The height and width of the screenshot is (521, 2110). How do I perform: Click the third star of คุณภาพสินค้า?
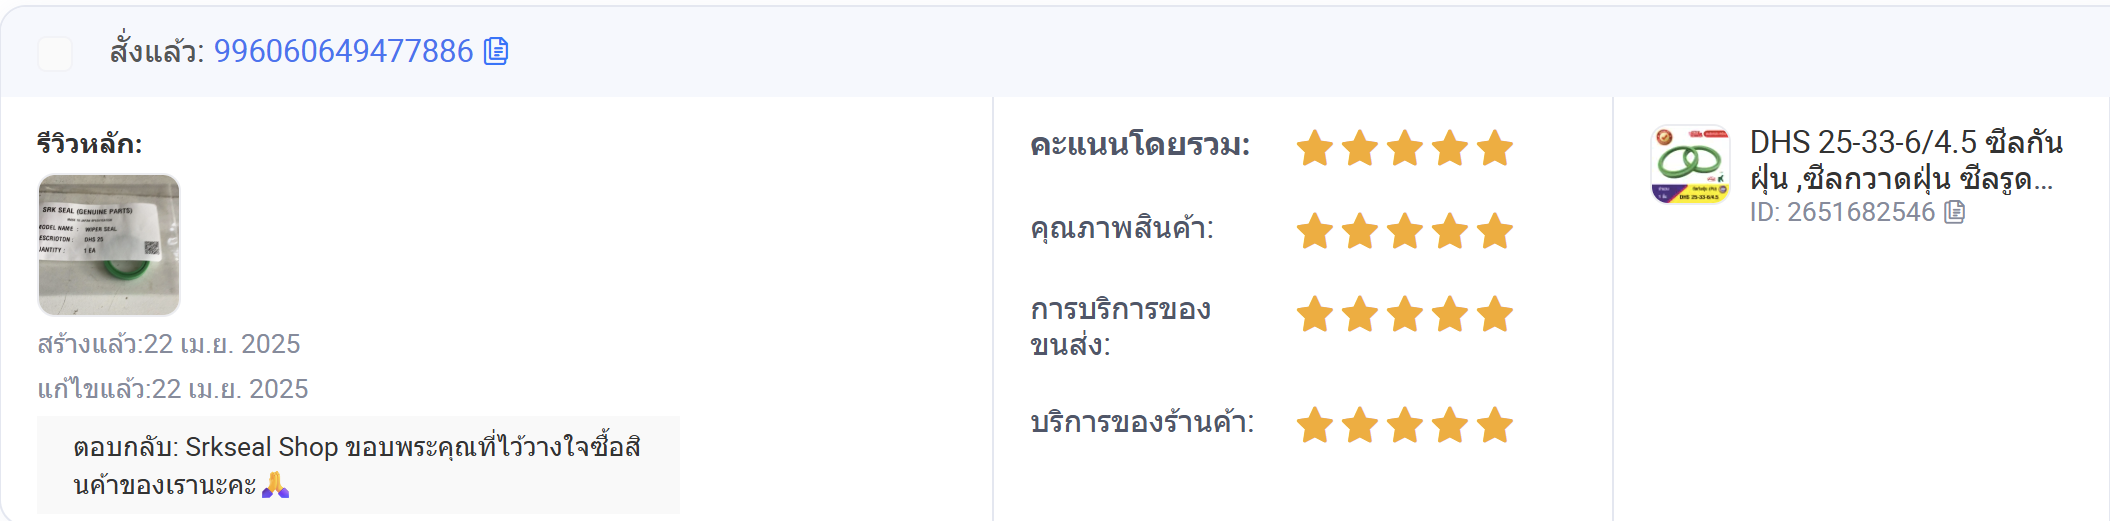pyautogui.click(x=1405, y=231)
